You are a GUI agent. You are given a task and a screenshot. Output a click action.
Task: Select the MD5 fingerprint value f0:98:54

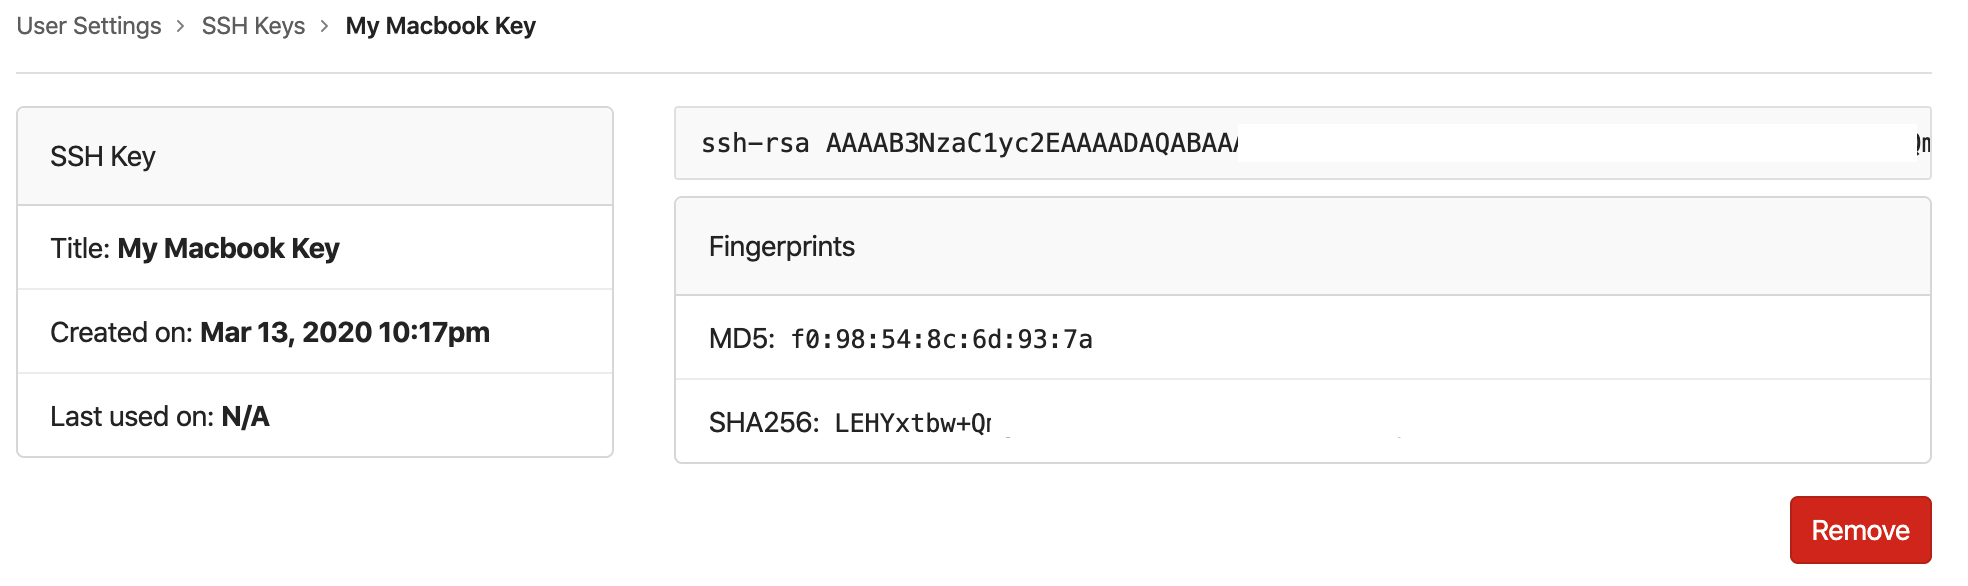click(x=940, y=340)
